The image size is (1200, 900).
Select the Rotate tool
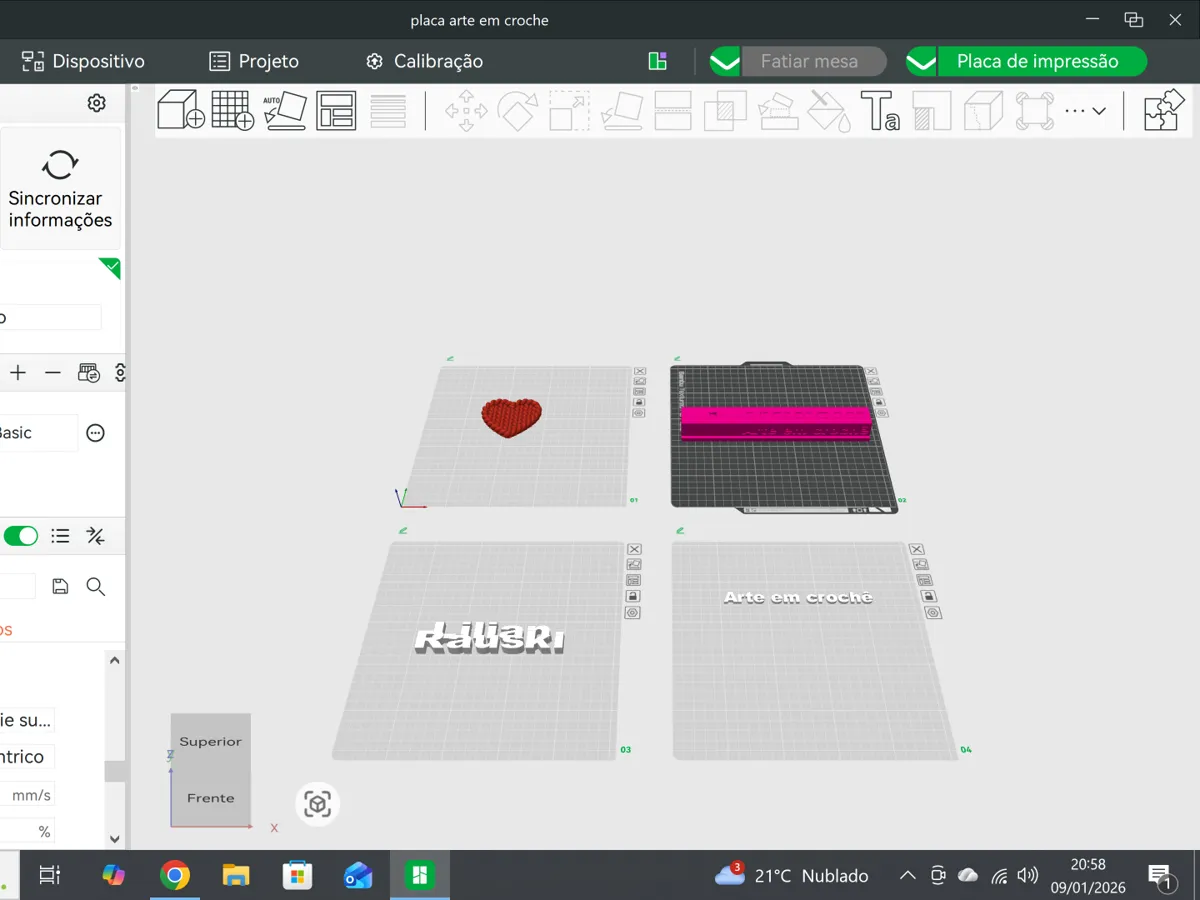pos(518,110)
